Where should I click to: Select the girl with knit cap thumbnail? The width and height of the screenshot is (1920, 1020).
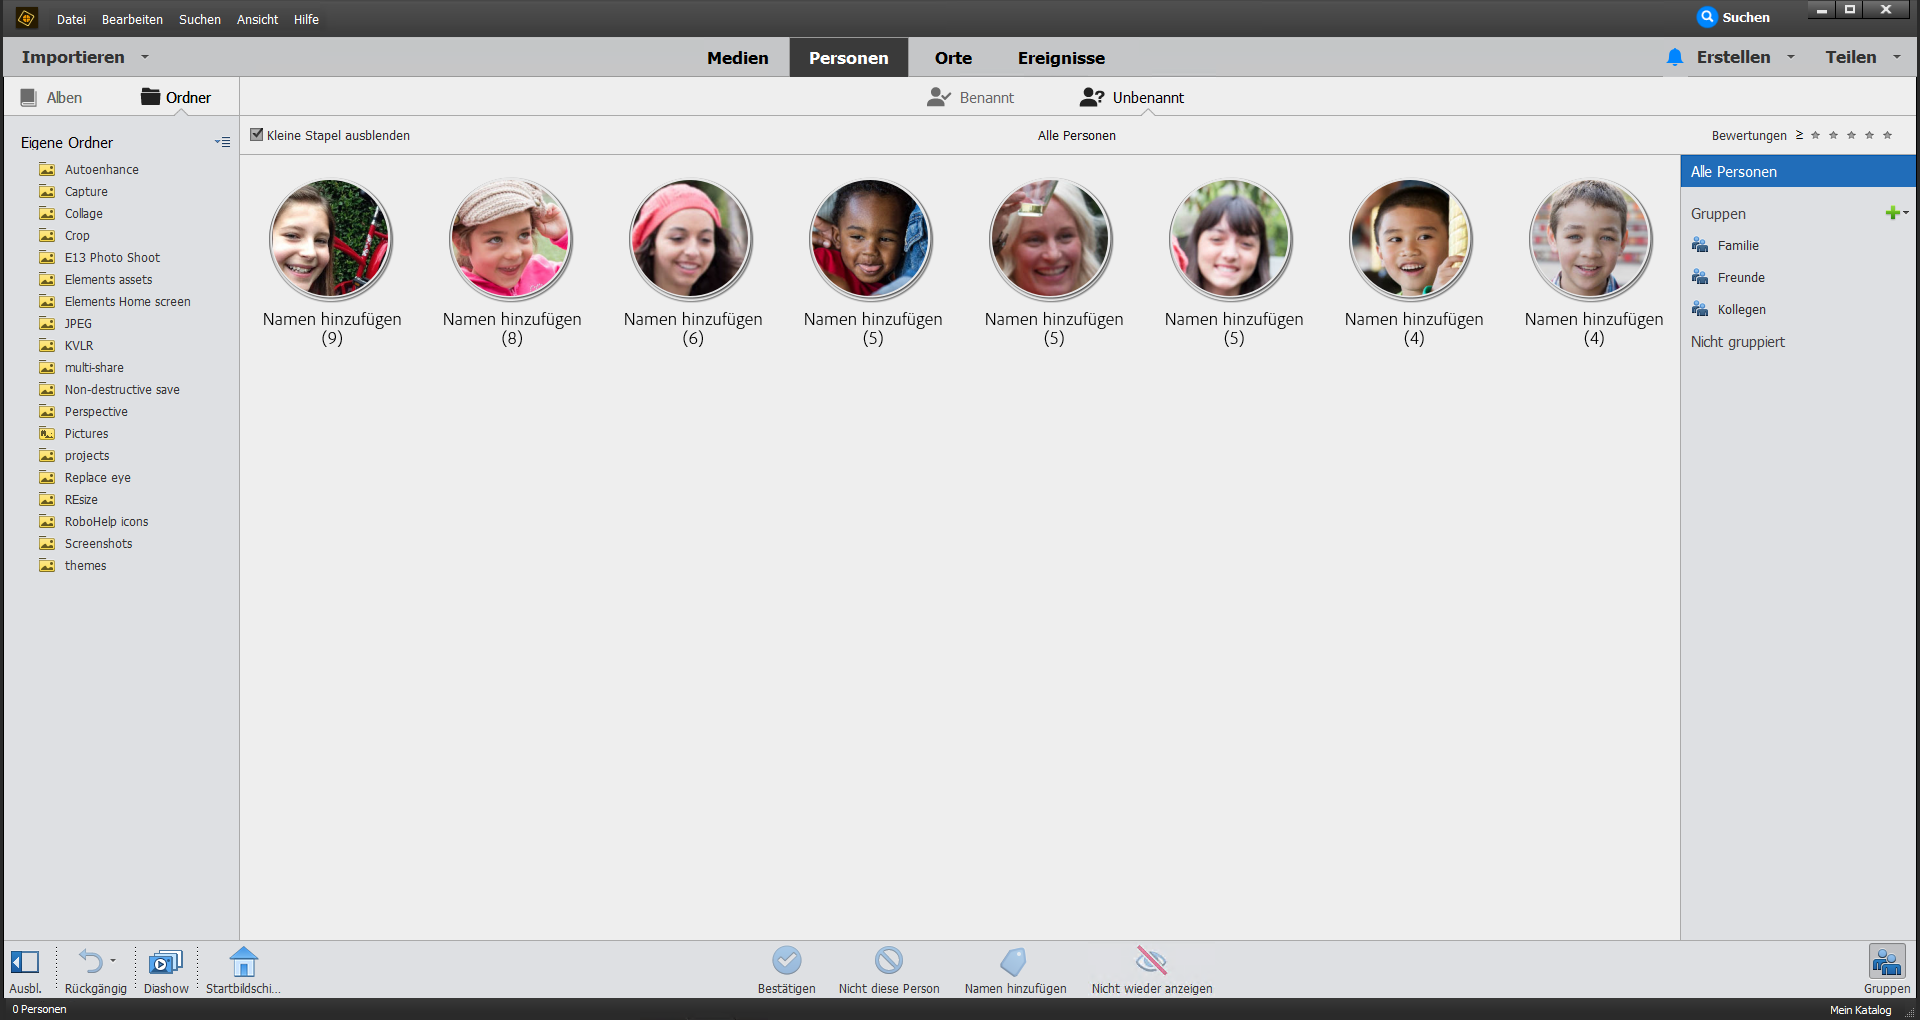tap(511, 240)
